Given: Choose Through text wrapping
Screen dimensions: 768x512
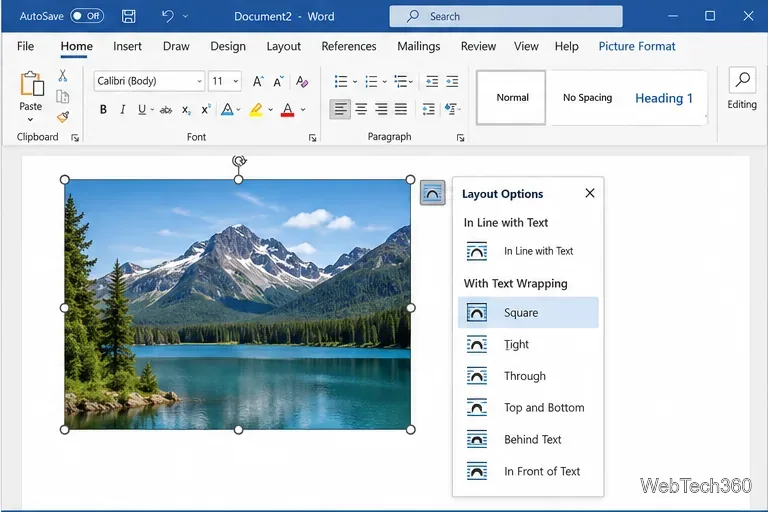Looking at the screenshot, I should pos(528,376).
